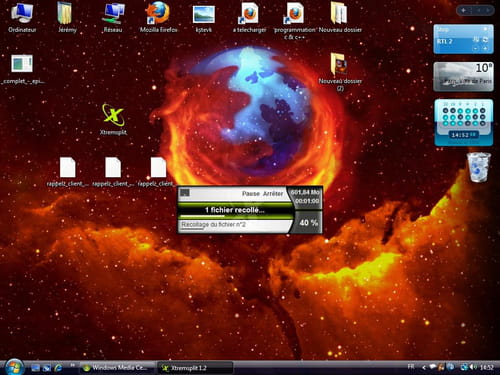Decrease volume with radio gadget minus button
This screenshot has width=500, height=375.
476,49
